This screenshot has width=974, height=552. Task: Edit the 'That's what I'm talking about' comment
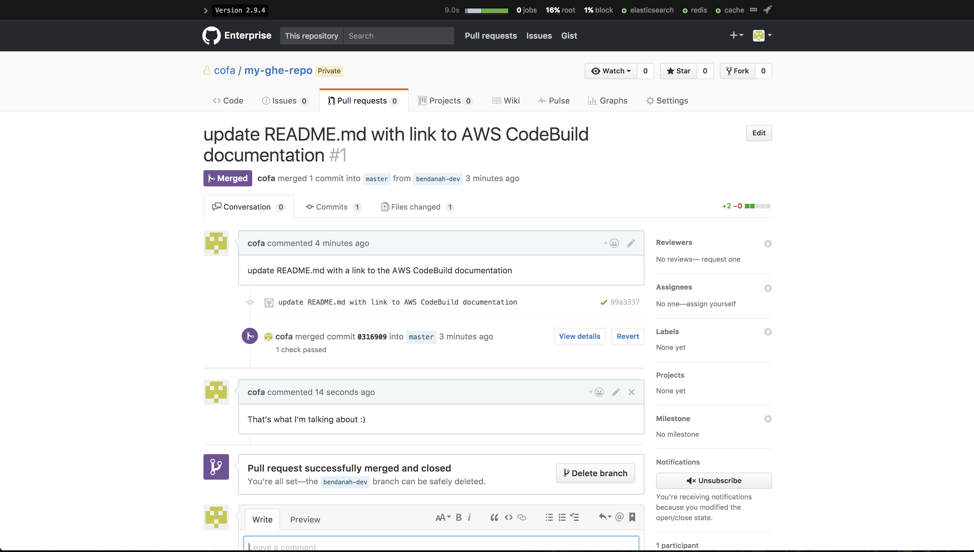click(x=616, y=392)
